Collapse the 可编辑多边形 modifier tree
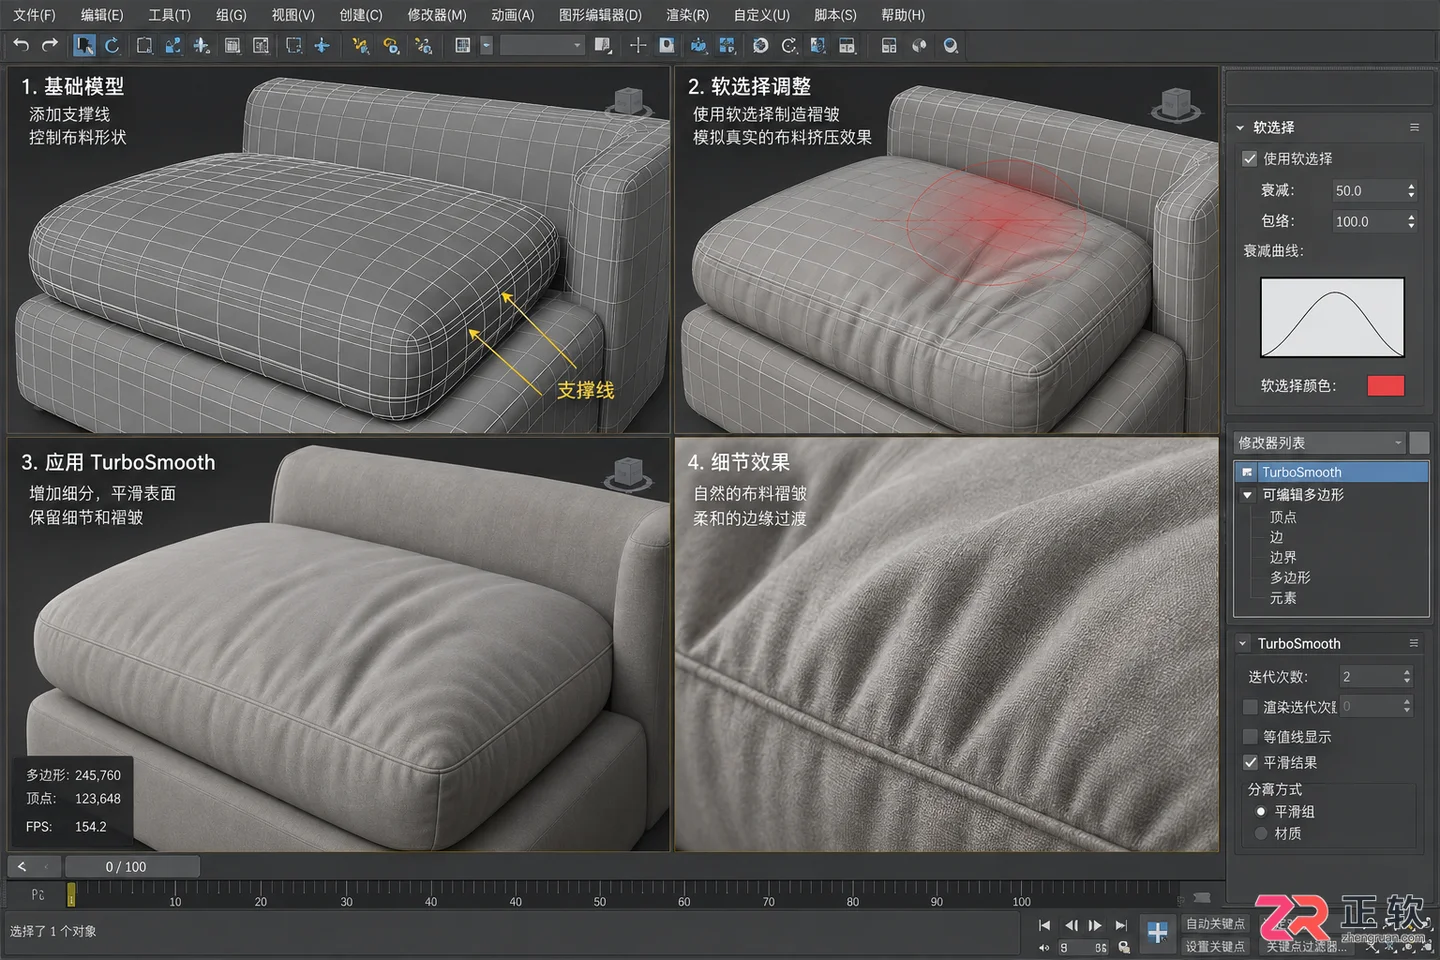1440x960 pixels. point(1247,495)
